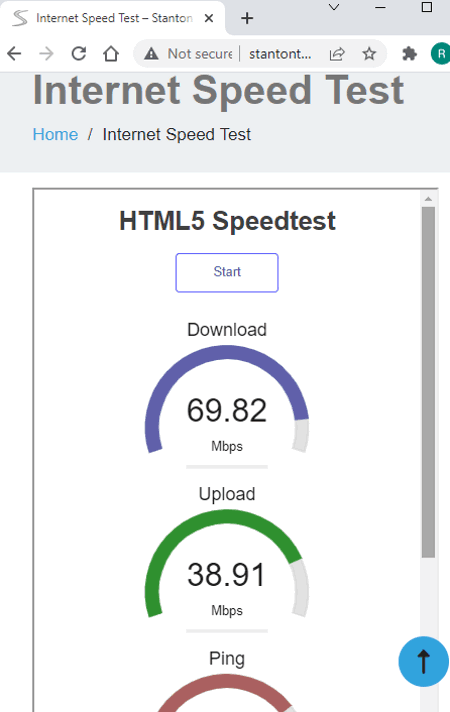The height and width of the screenshot is (712, 450).
Task: Open the Extensions puzzle icon
Action: pyautogui.click(x=410, y=54)
